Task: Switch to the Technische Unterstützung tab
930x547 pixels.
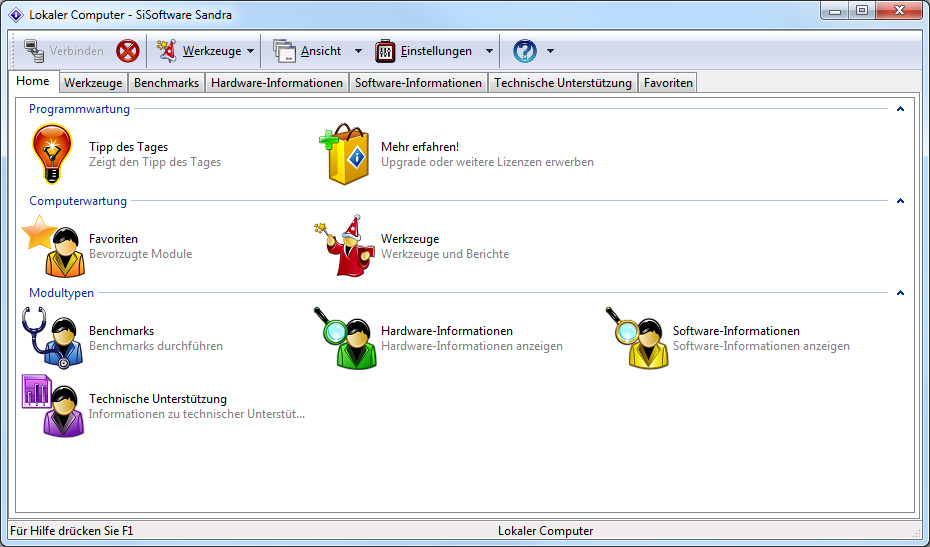Action: [x=563, y=83]
